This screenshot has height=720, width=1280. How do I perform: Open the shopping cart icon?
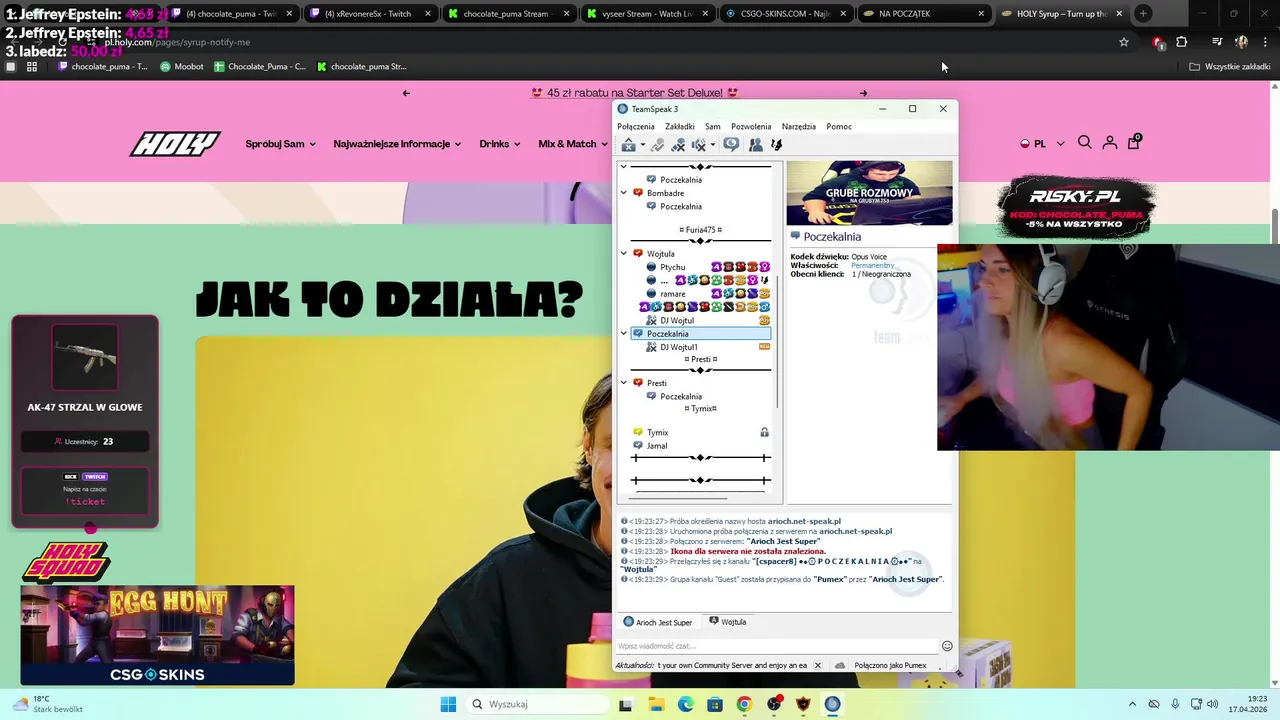[x=1134, y=142]
